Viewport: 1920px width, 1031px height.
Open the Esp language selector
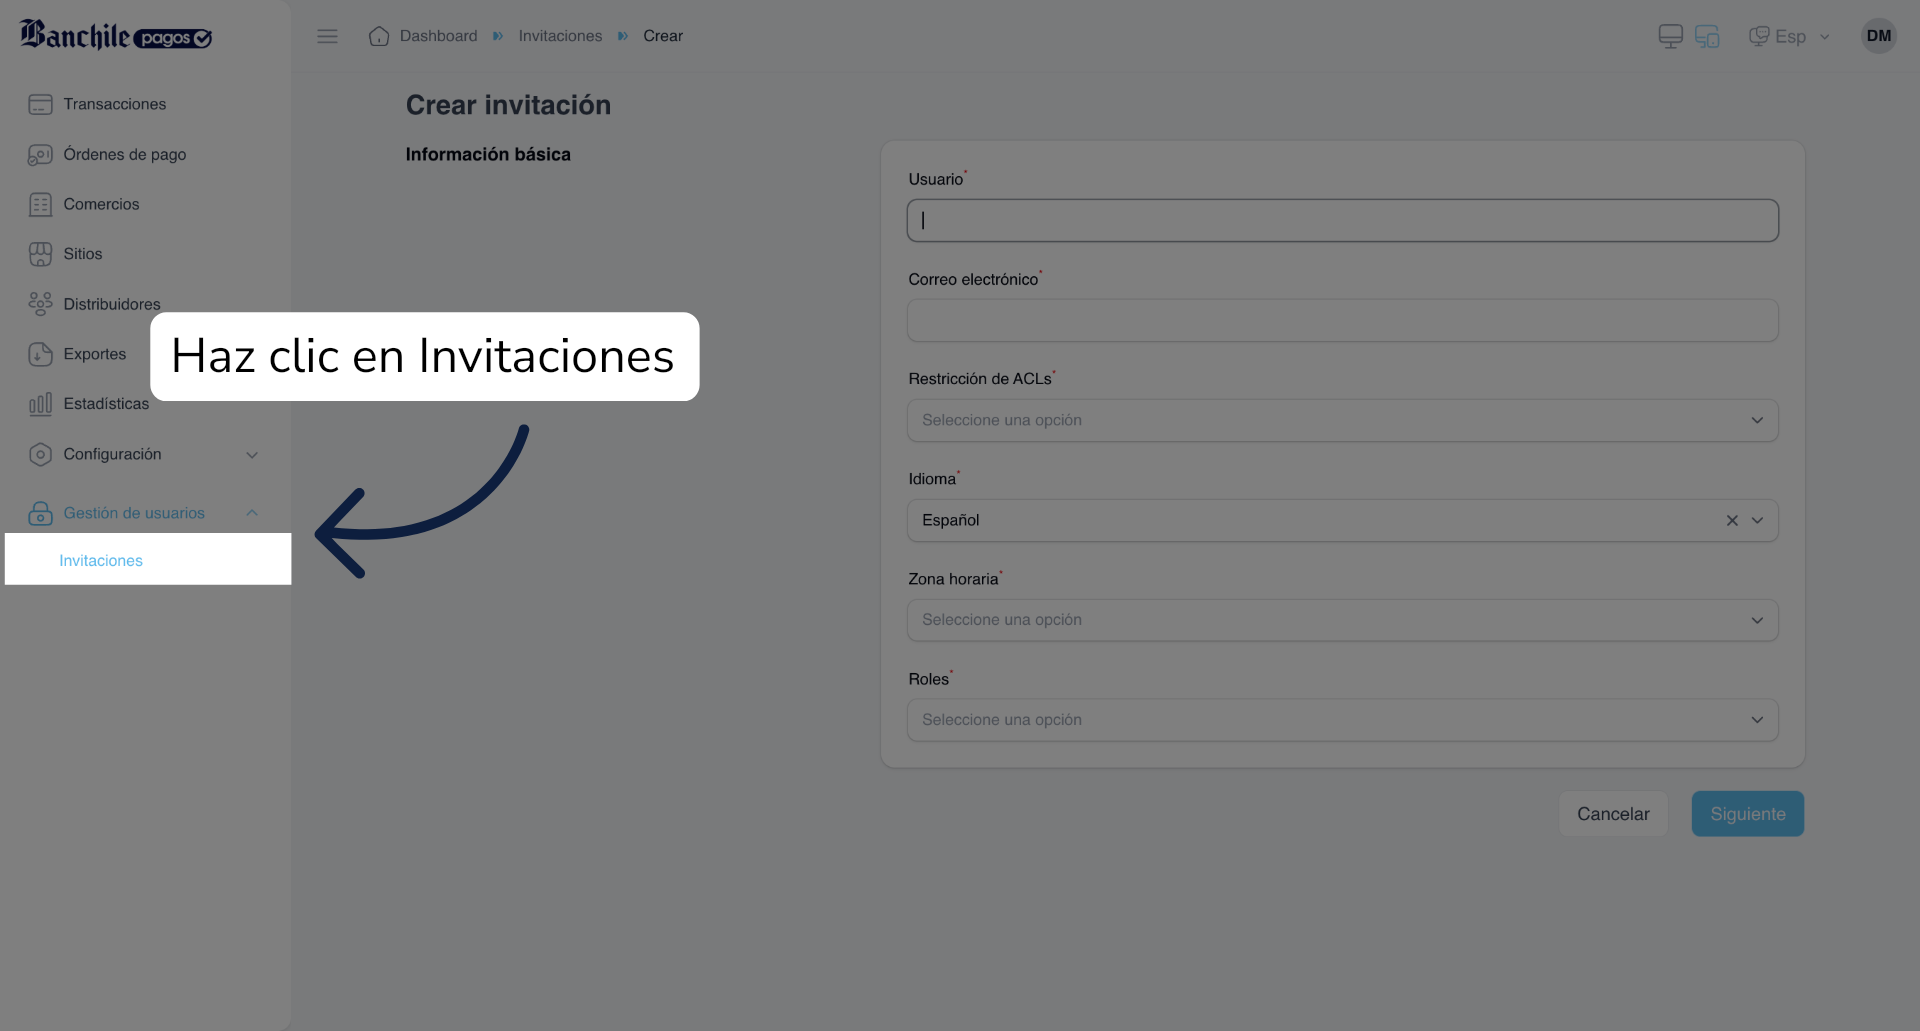1790,36
